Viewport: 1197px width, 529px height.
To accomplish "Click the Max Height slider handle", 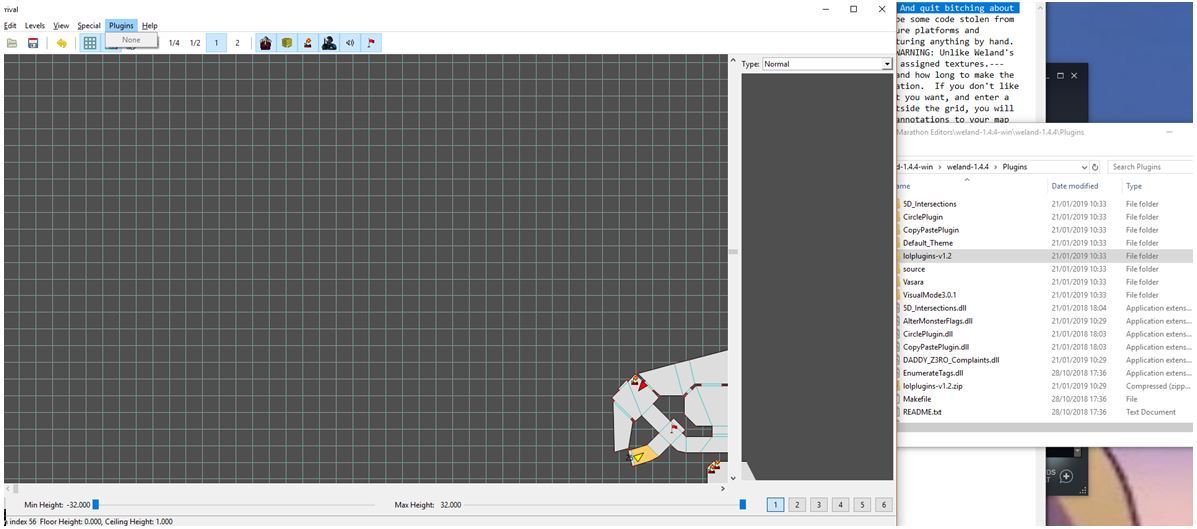I will [742, 505].
